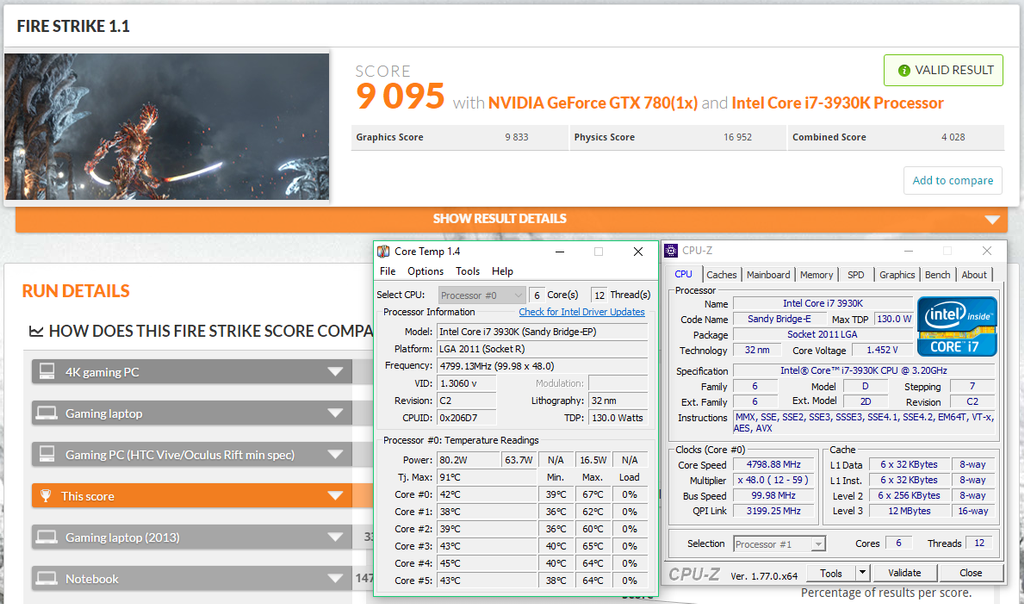Expand the This score row with its arrow
The image size is (1024, 604).
[336, 496]
